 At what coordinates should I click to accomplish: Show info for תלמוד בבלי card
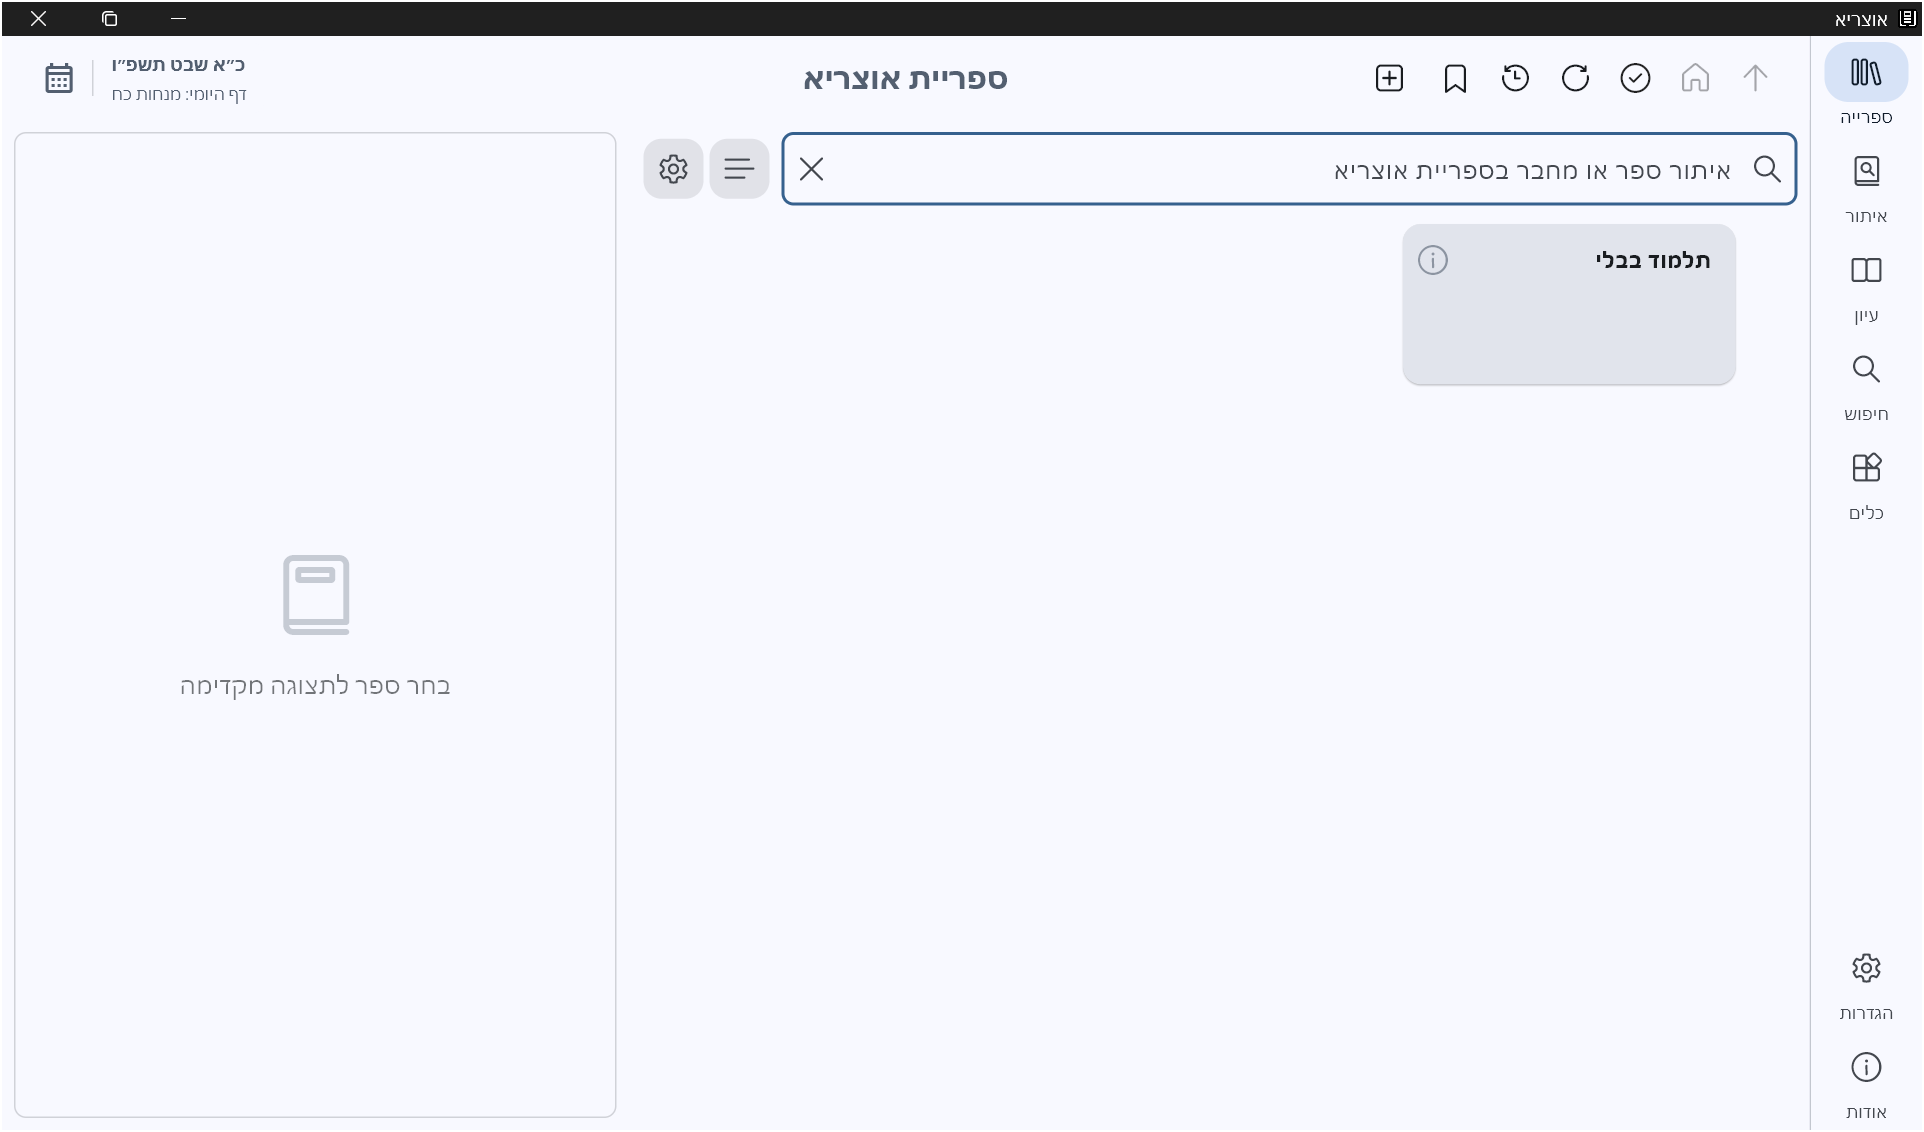click(1432, 261)
